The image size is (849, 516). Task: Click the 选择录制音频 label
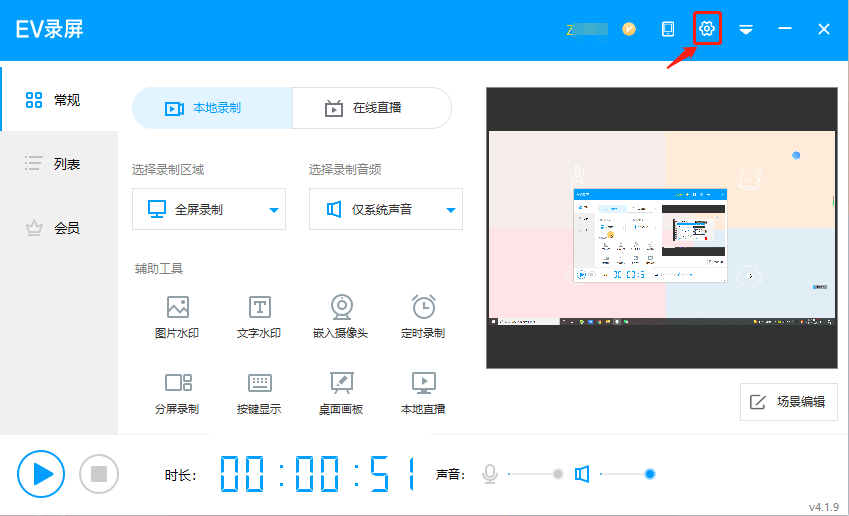pos(345,170)
